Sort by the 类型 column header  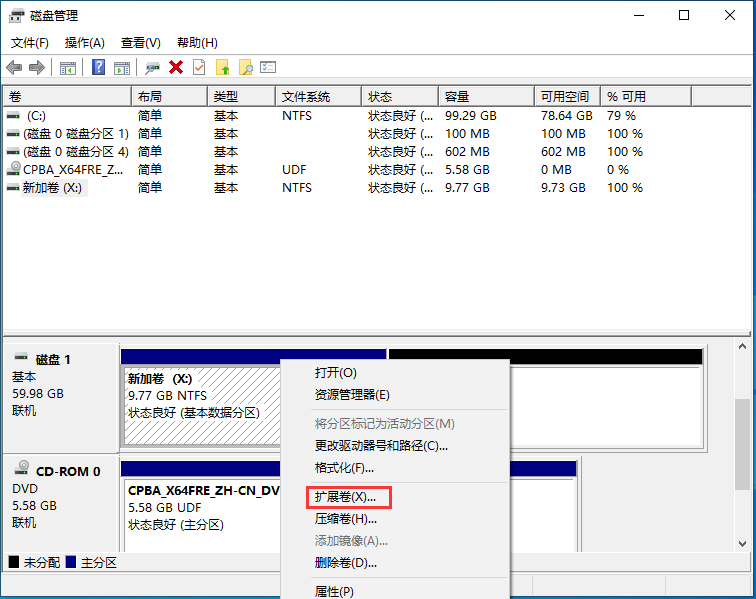(x=242, y=96)
